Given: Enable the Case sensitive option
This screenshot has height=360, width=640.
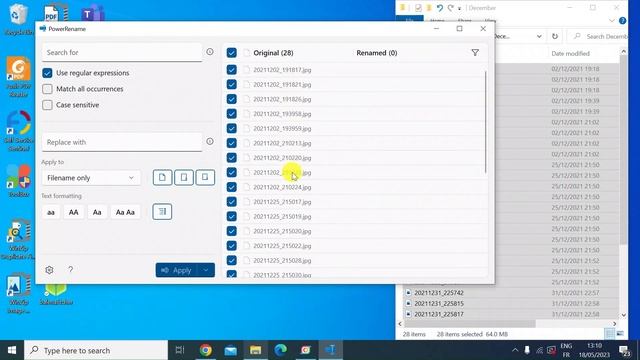Looking at the screenshot, I should coord(47,105).
